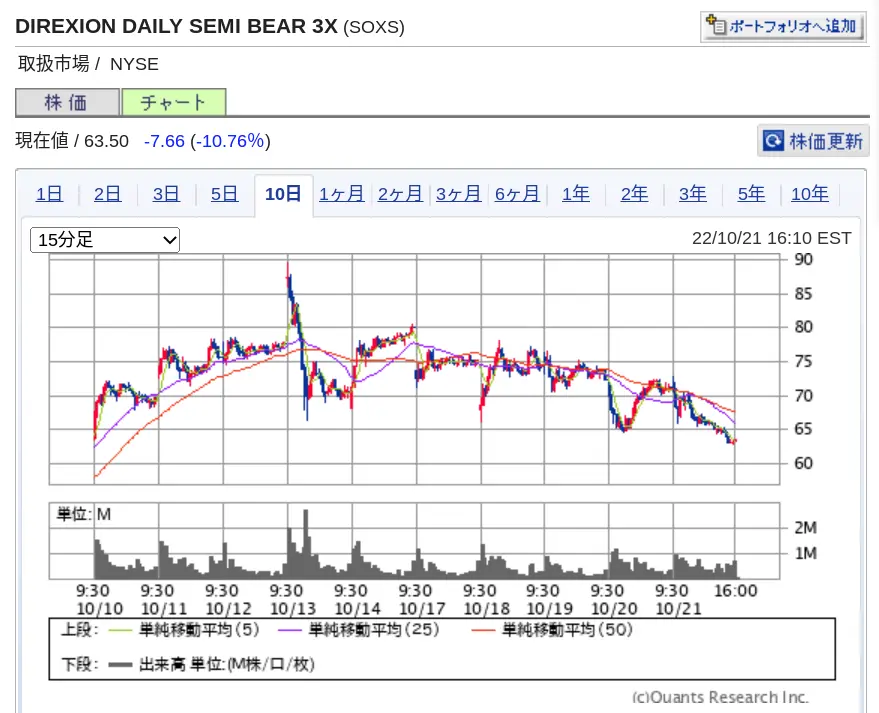Click the refresh arrow icon for stock price
This screenshot has width=879, height=713.
(773, 140)
